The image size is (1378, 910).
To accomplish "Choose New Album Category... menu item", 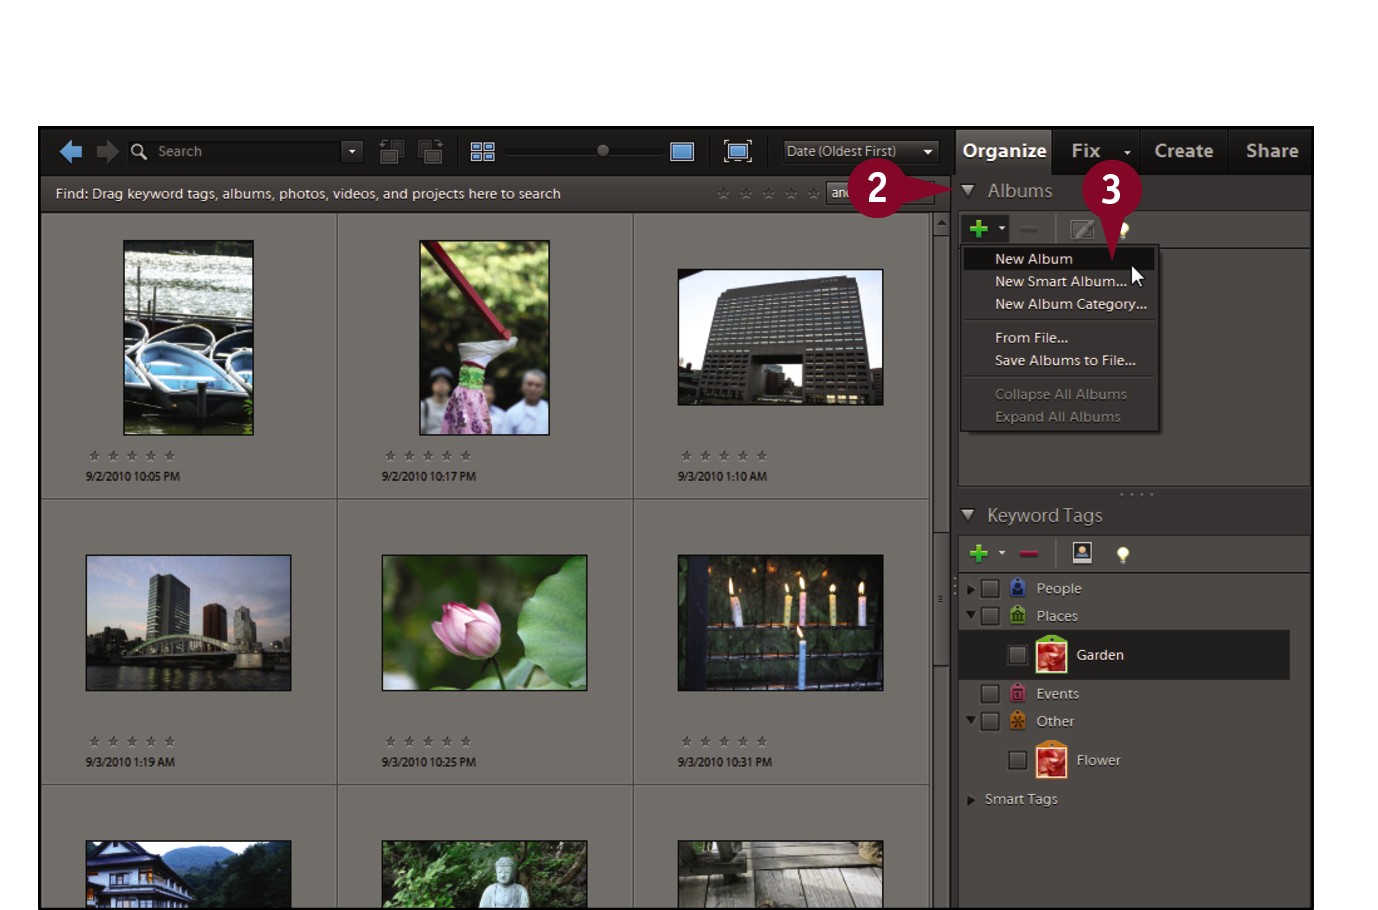I will click(x=1058, y=304).
